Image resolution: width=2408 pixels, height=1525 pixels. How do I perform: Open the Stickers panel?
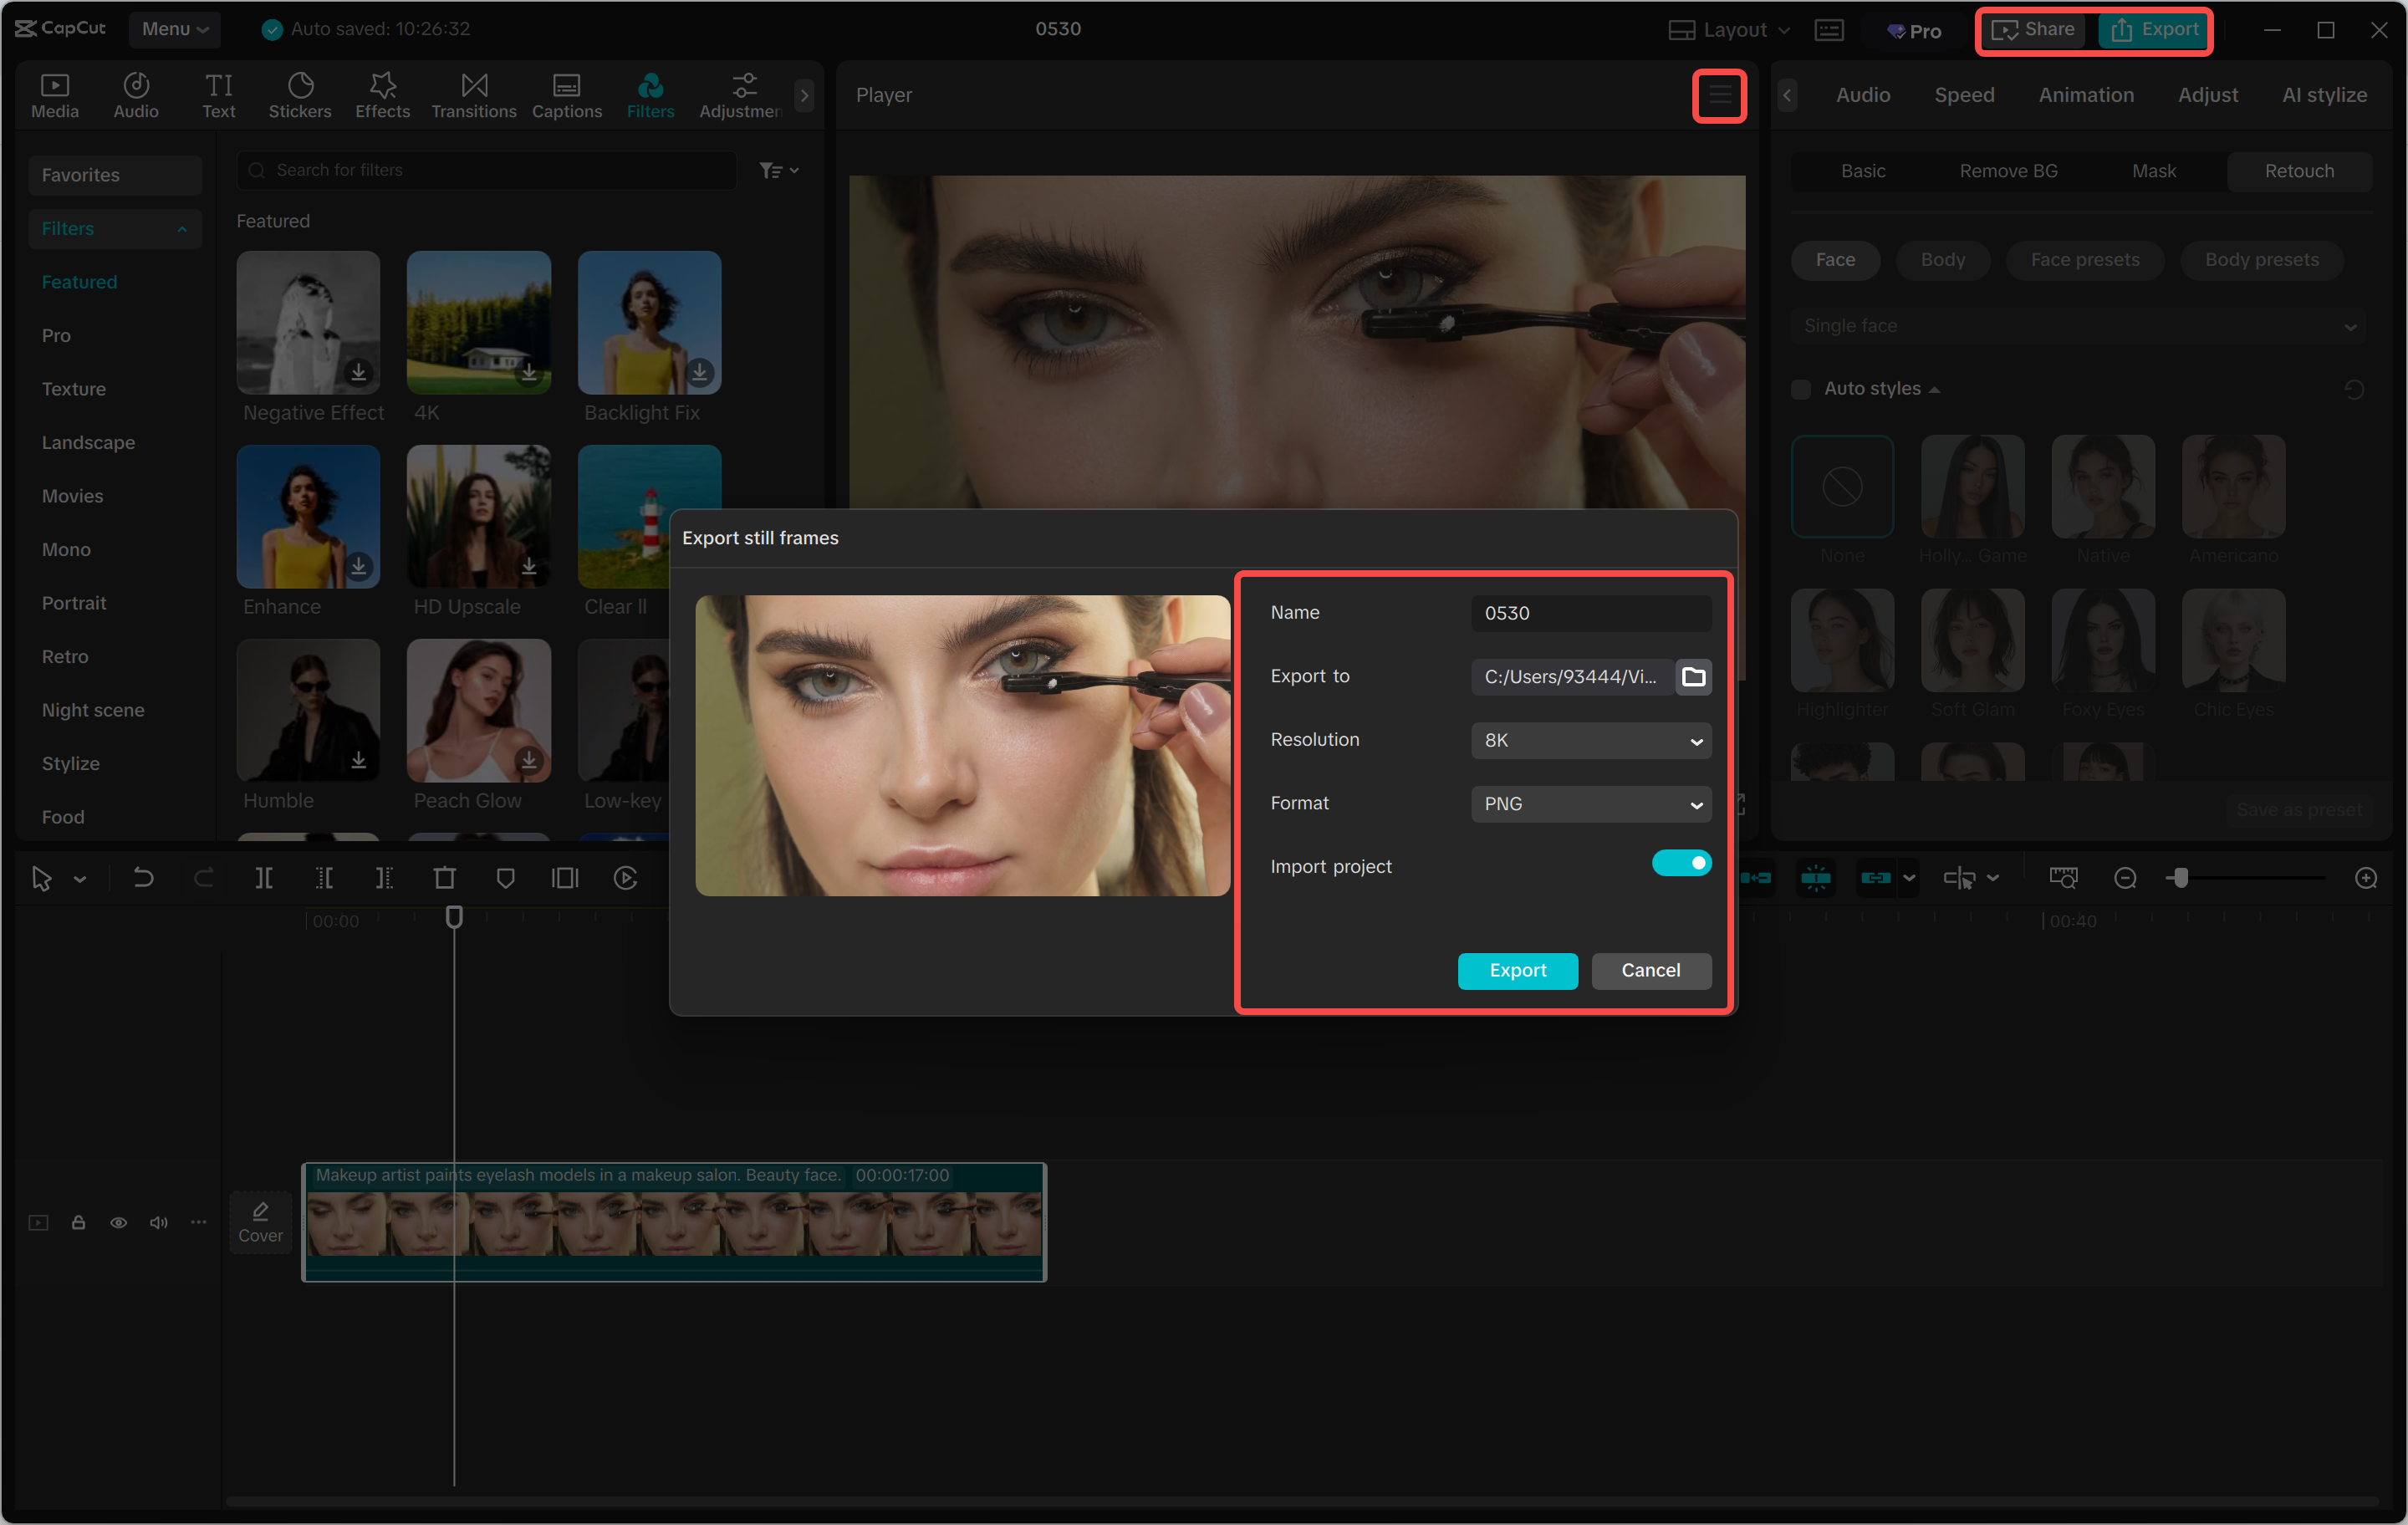pyautogui.click(x=299, y=95)
